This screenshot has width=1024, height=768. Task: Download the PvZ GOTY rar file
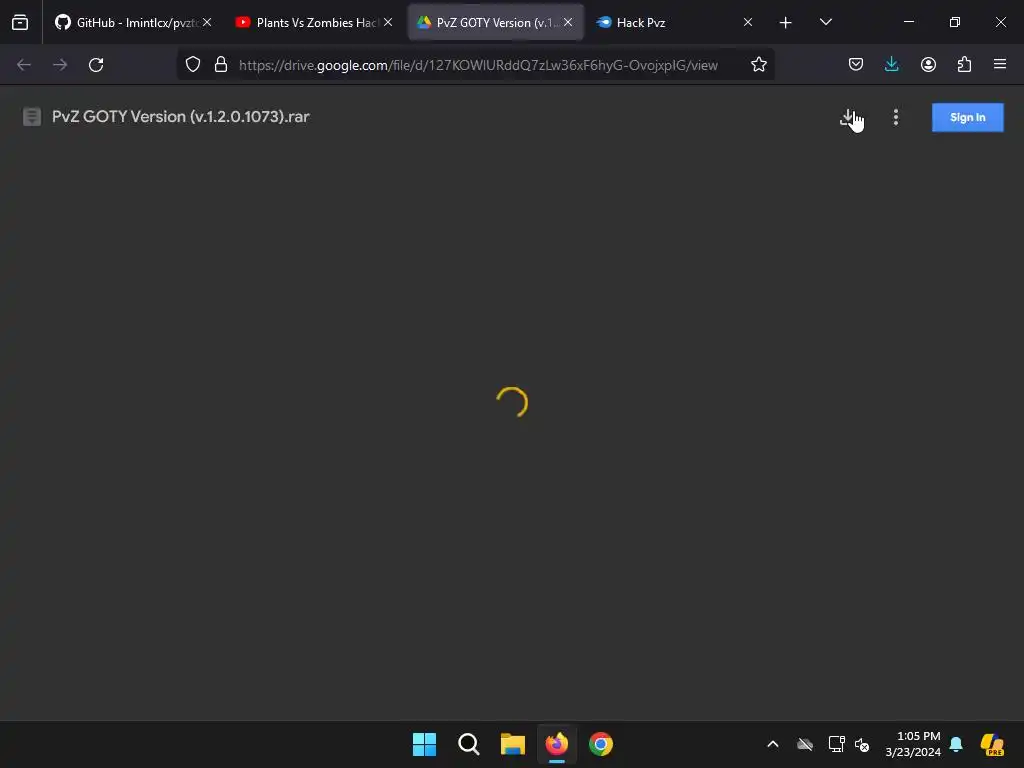[848, 118]
